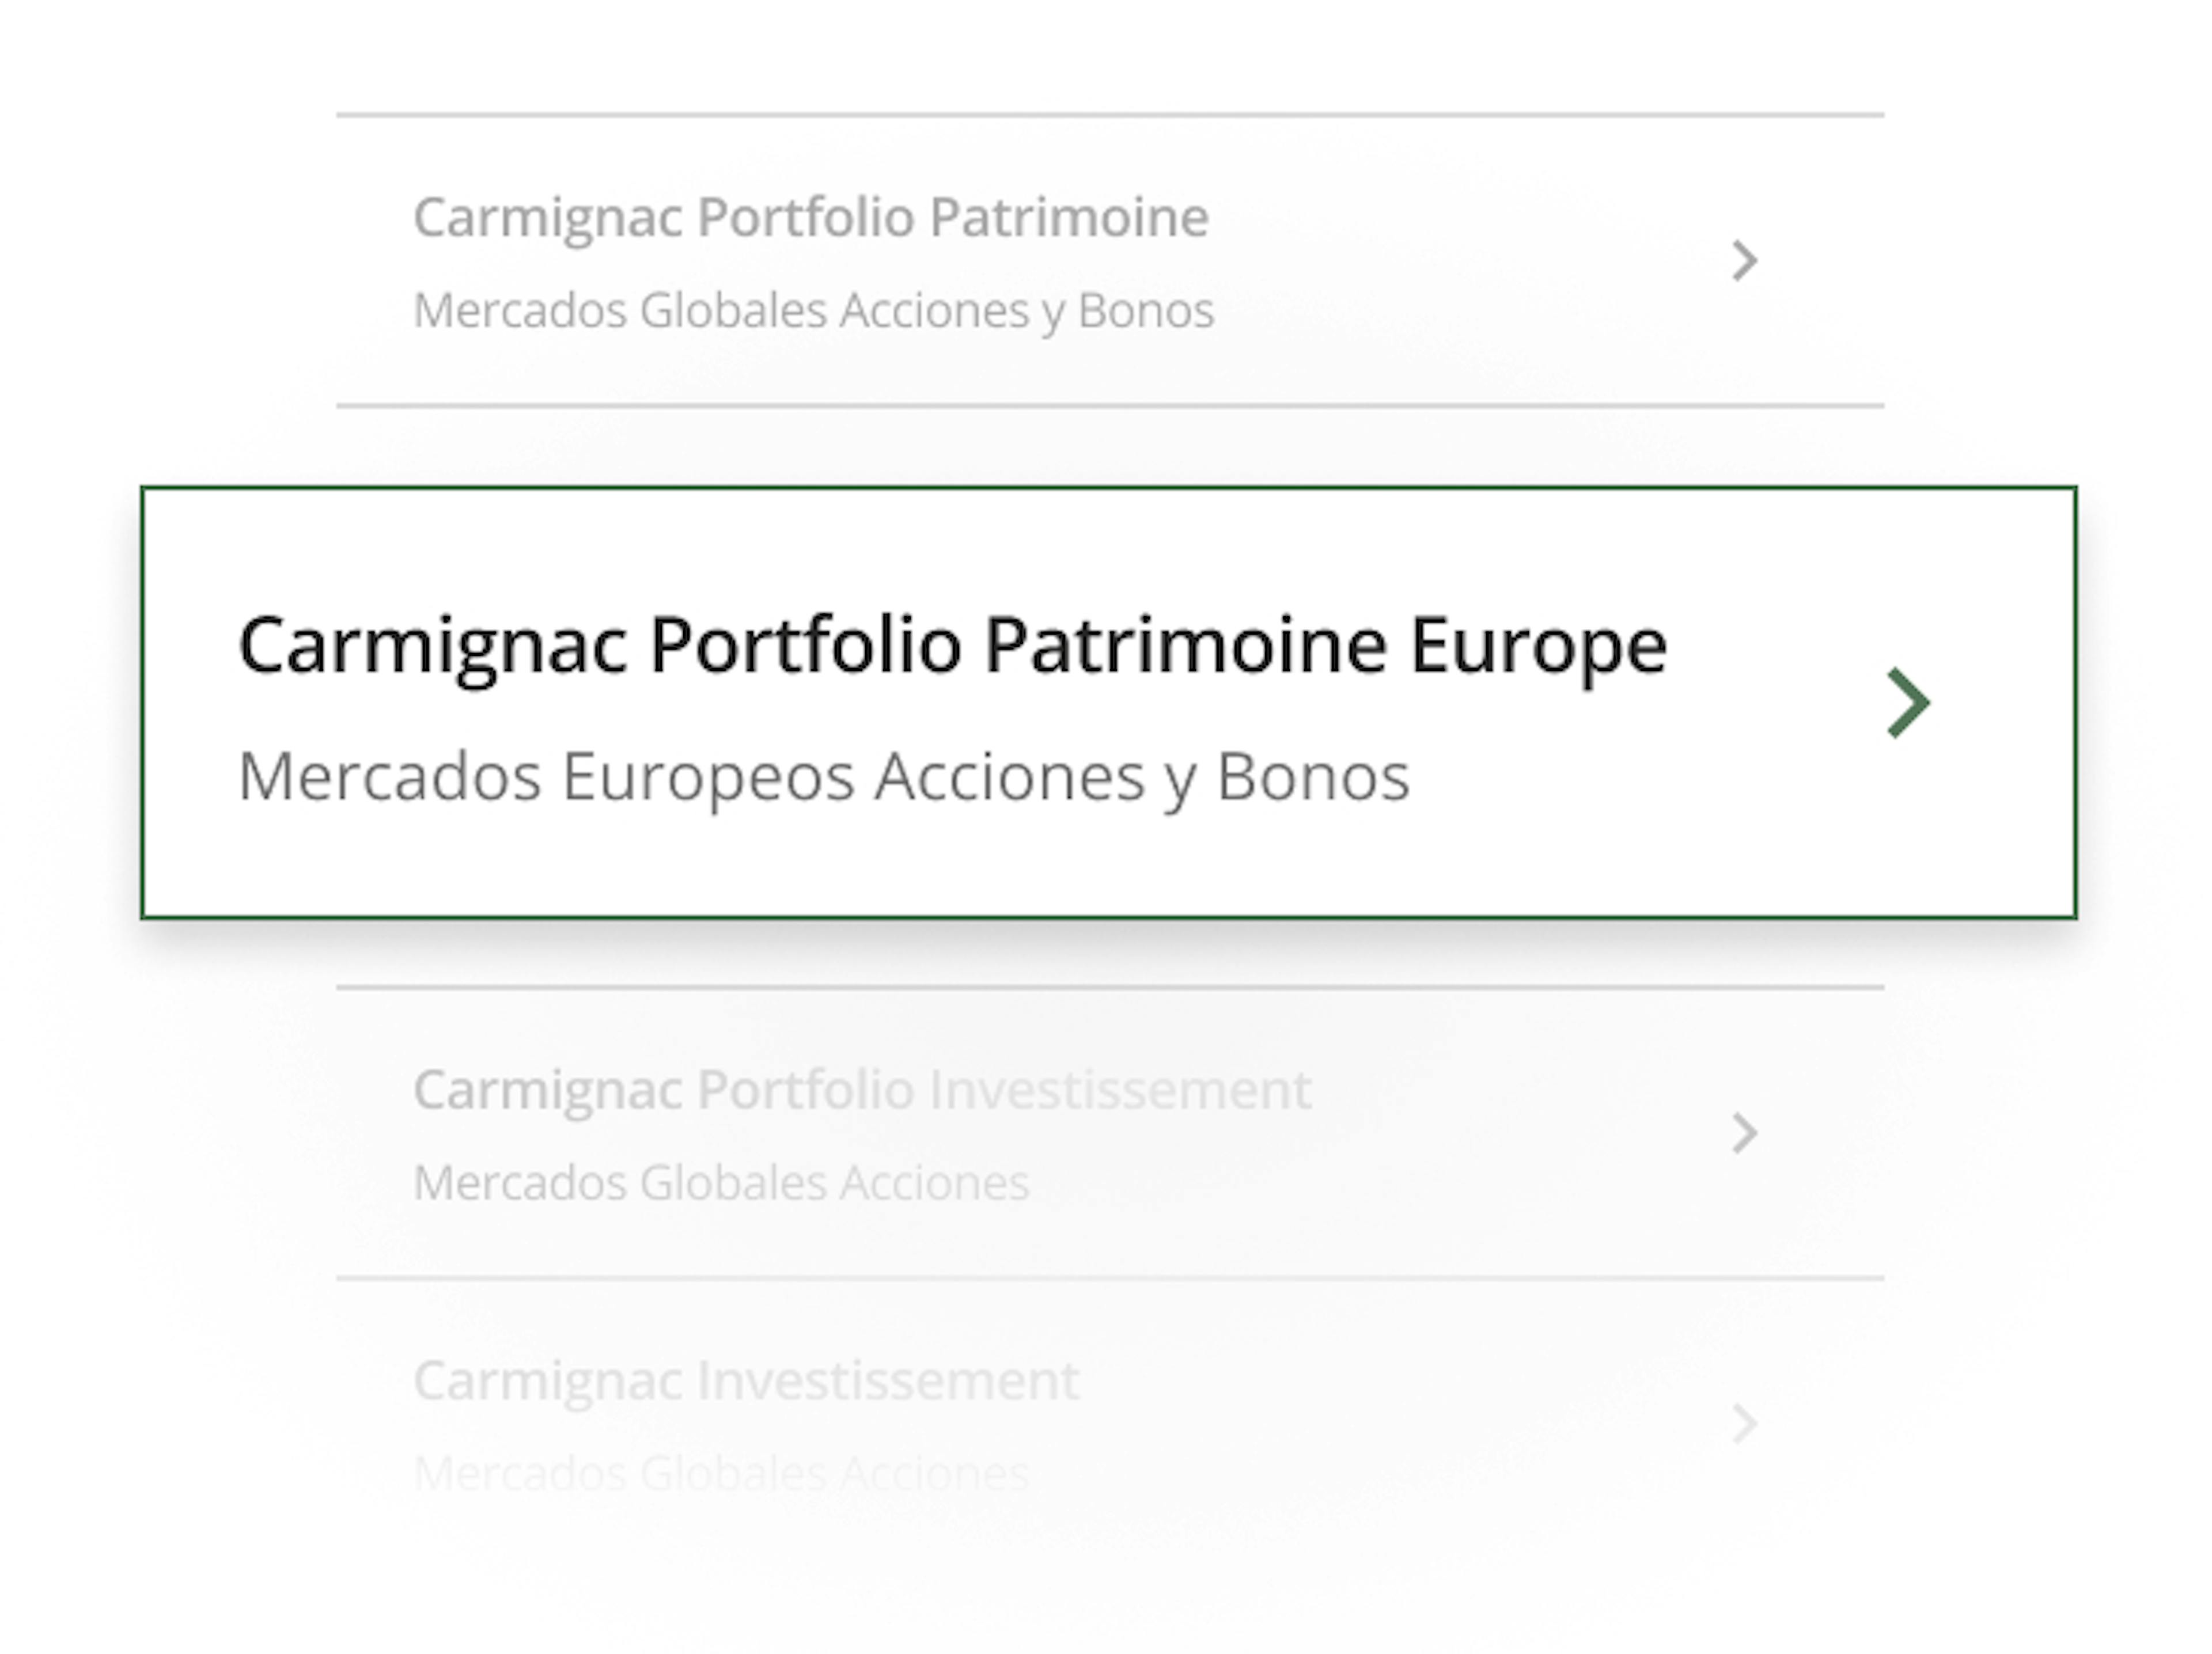Click the Mercados Globales Acciones y Bonos subtitle
This screenshot has height=1654, width=2212.
813,310
